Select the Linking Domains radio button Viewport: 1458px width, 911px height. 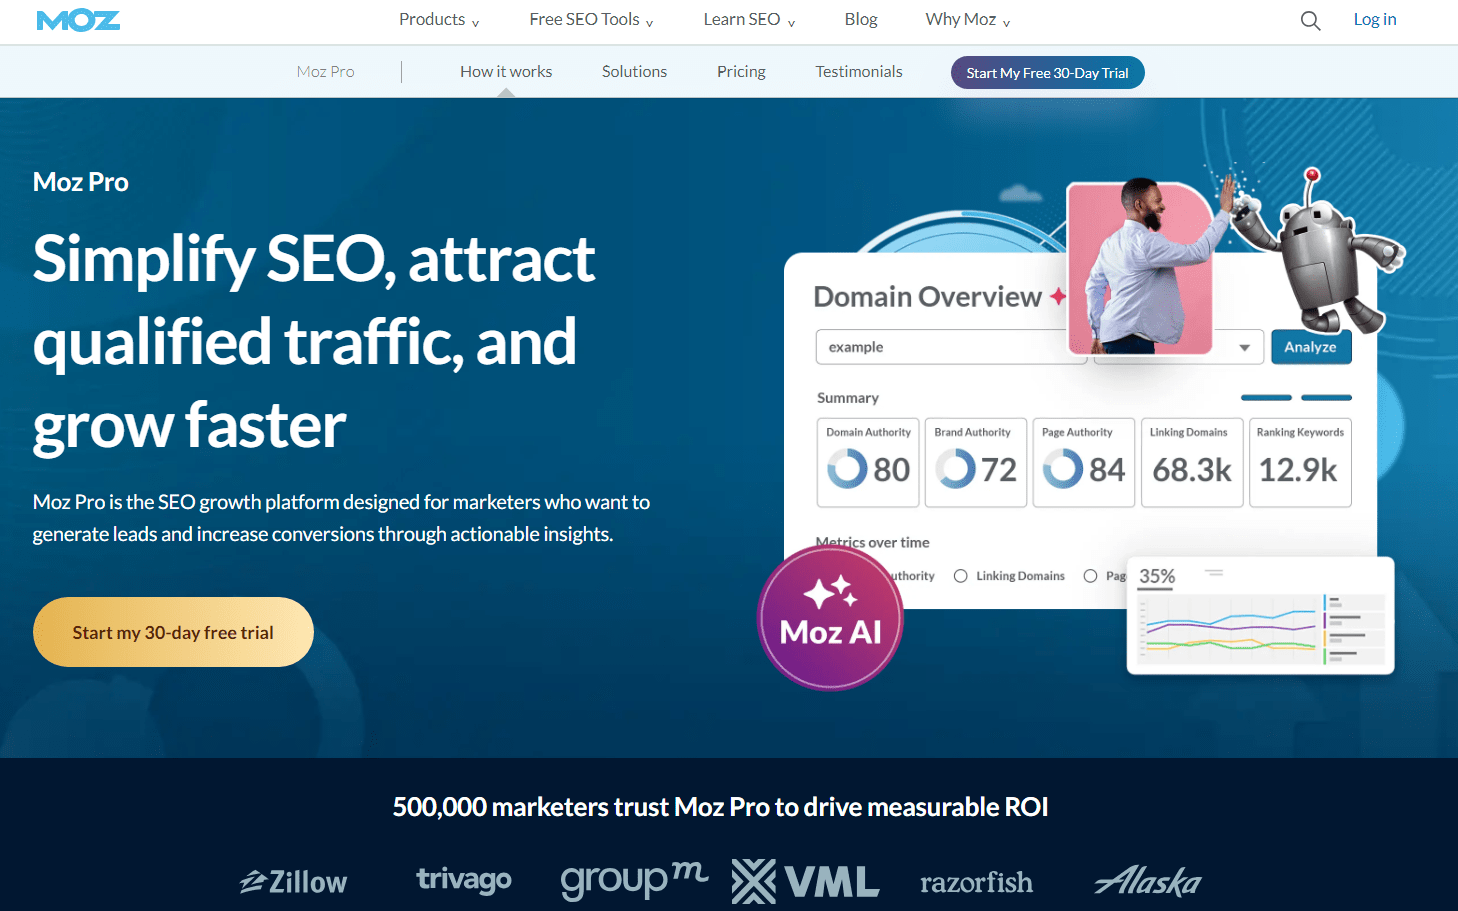[x=960, y=576]
